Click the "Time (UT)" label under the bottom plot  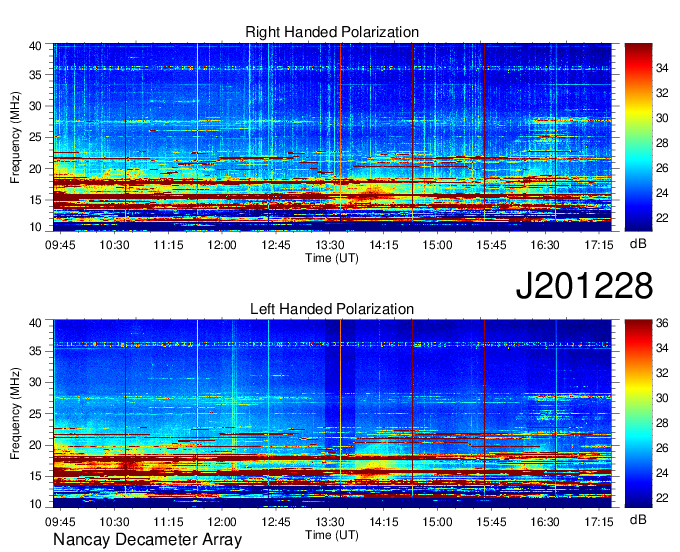point(332,535)
